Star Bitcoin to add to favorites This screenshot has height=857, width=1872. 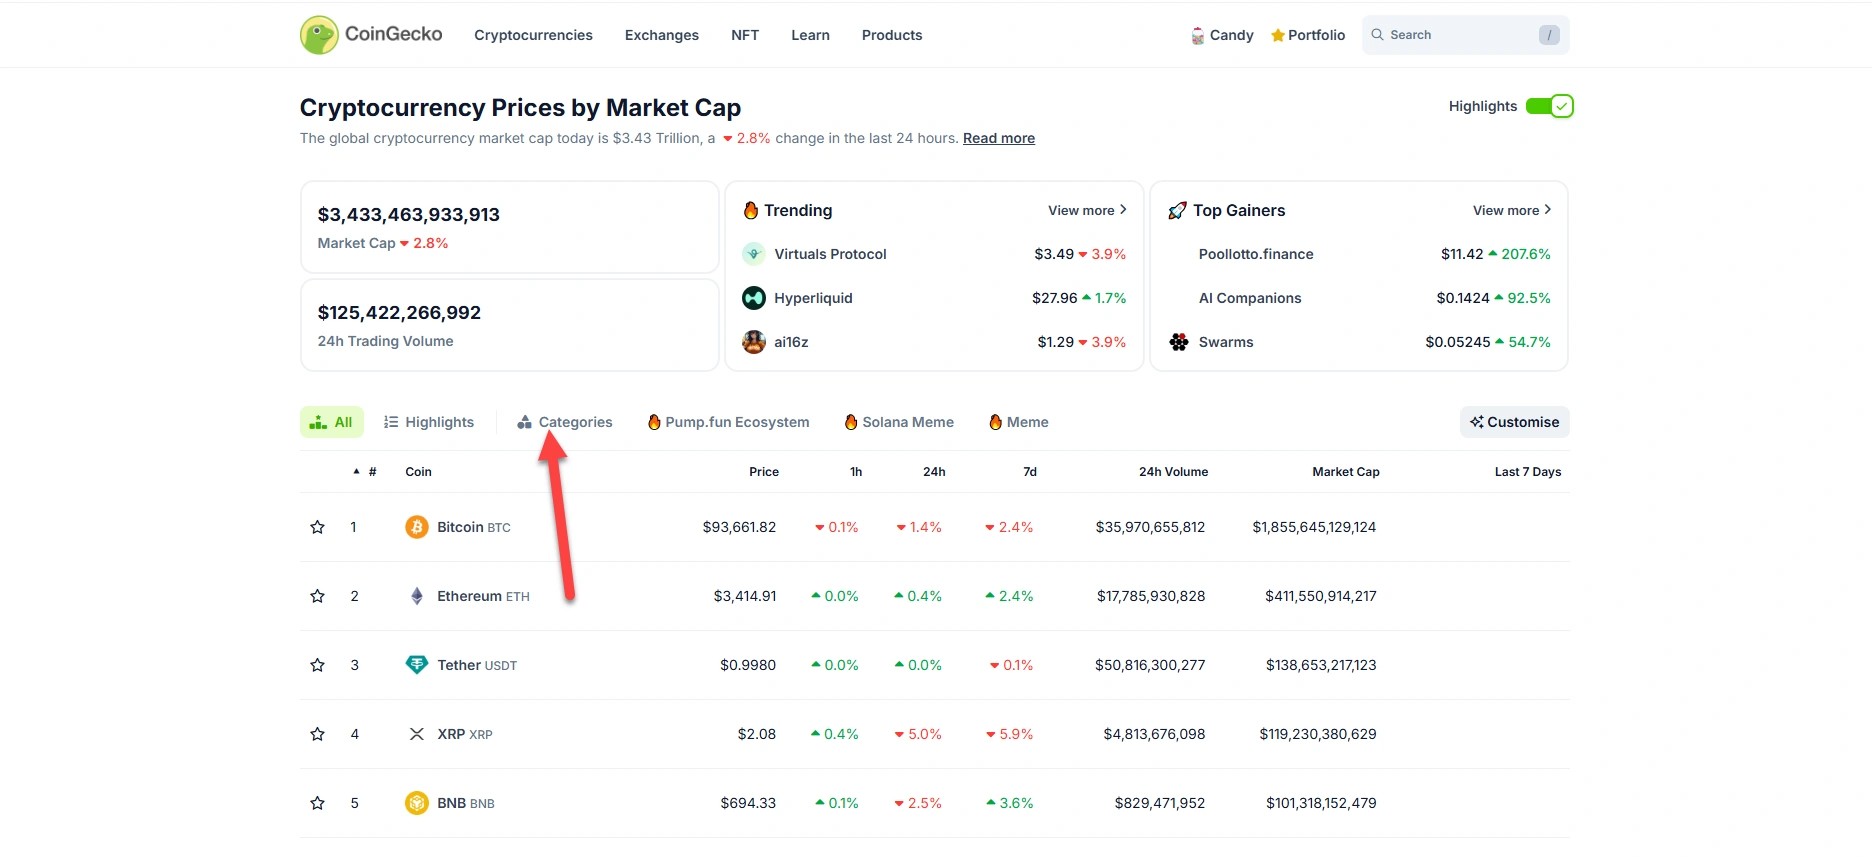click(x=317, y=527)
